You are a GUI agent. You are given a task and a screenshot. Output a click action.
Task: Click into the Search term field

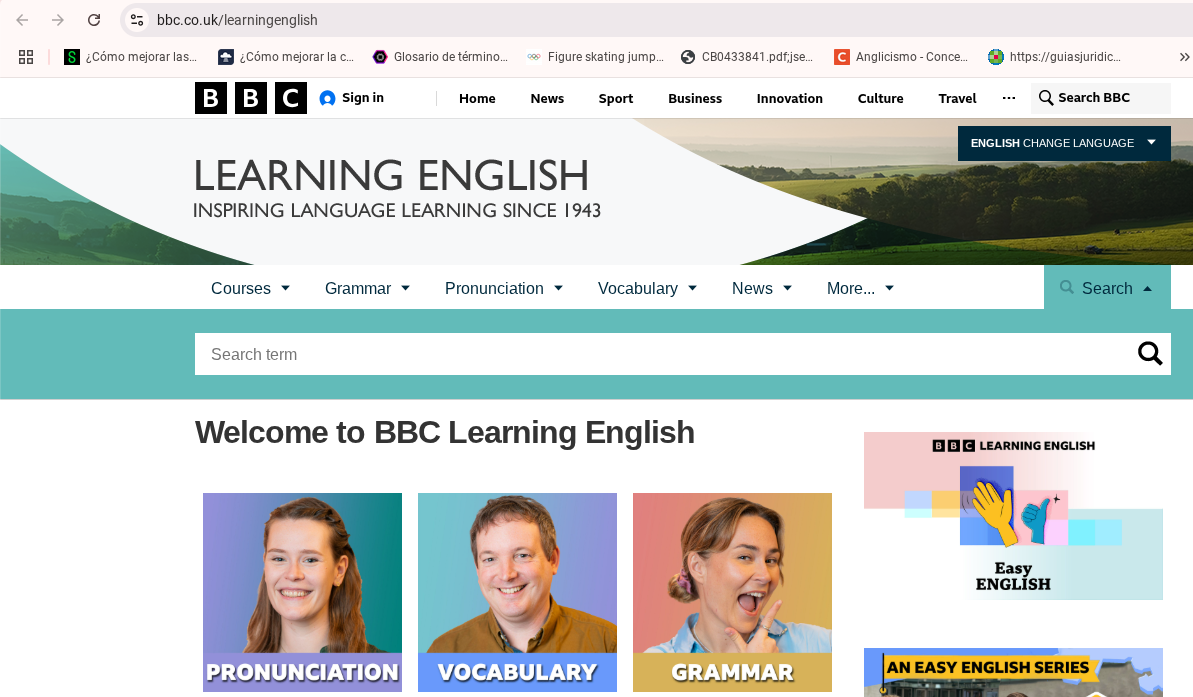click(x=660, y=354)
